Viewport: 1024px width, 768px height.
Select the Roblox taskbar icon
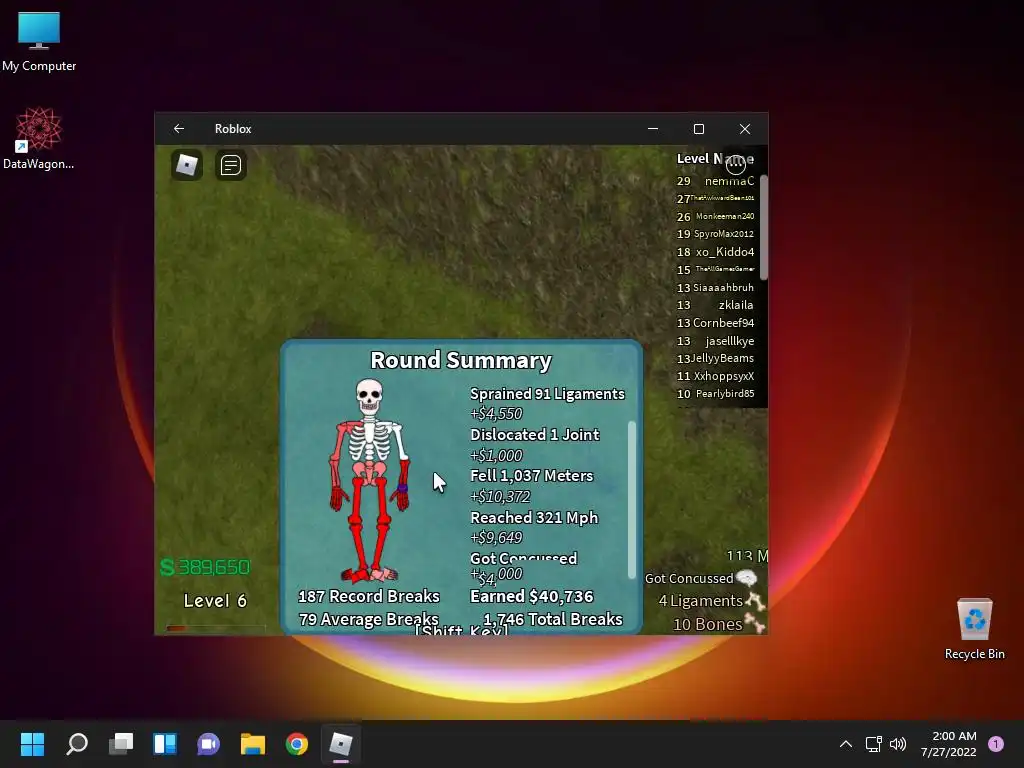pyautogui.click(x=340, y=744)
